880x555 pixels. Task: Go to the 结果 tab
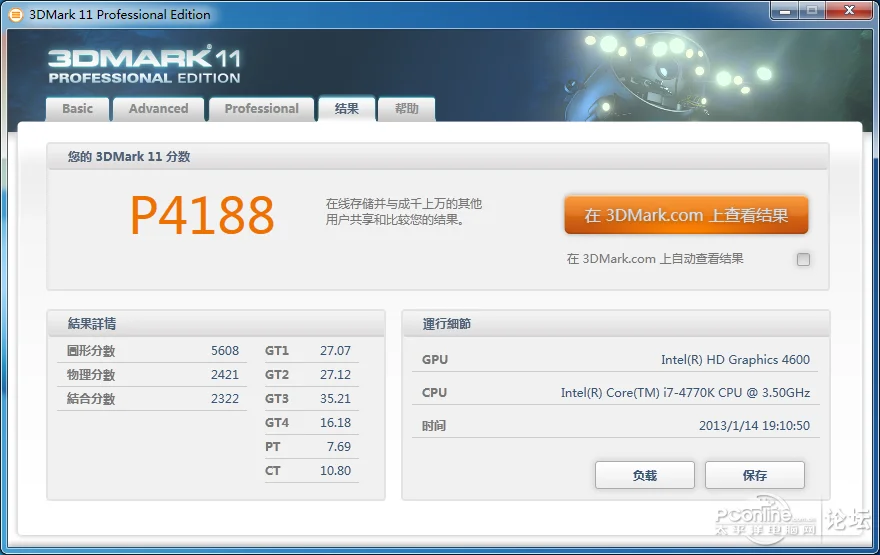347,108
